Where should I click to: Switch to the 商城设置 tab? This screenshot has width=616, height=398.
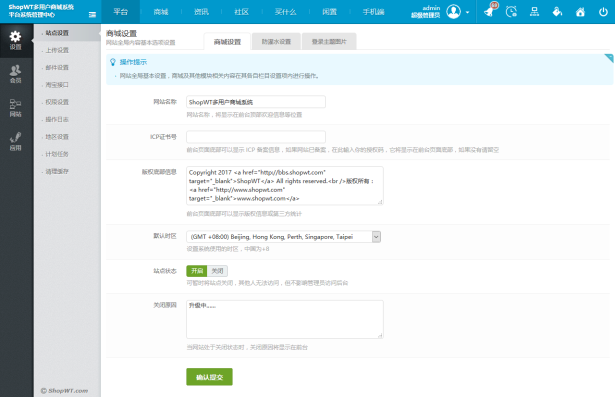point(227,42)
